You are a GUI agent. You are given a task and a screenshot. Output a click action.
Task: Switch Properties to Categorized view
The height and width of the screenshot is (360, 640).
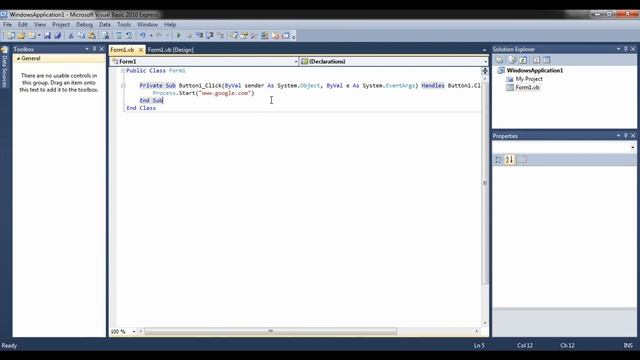point(498,160)
